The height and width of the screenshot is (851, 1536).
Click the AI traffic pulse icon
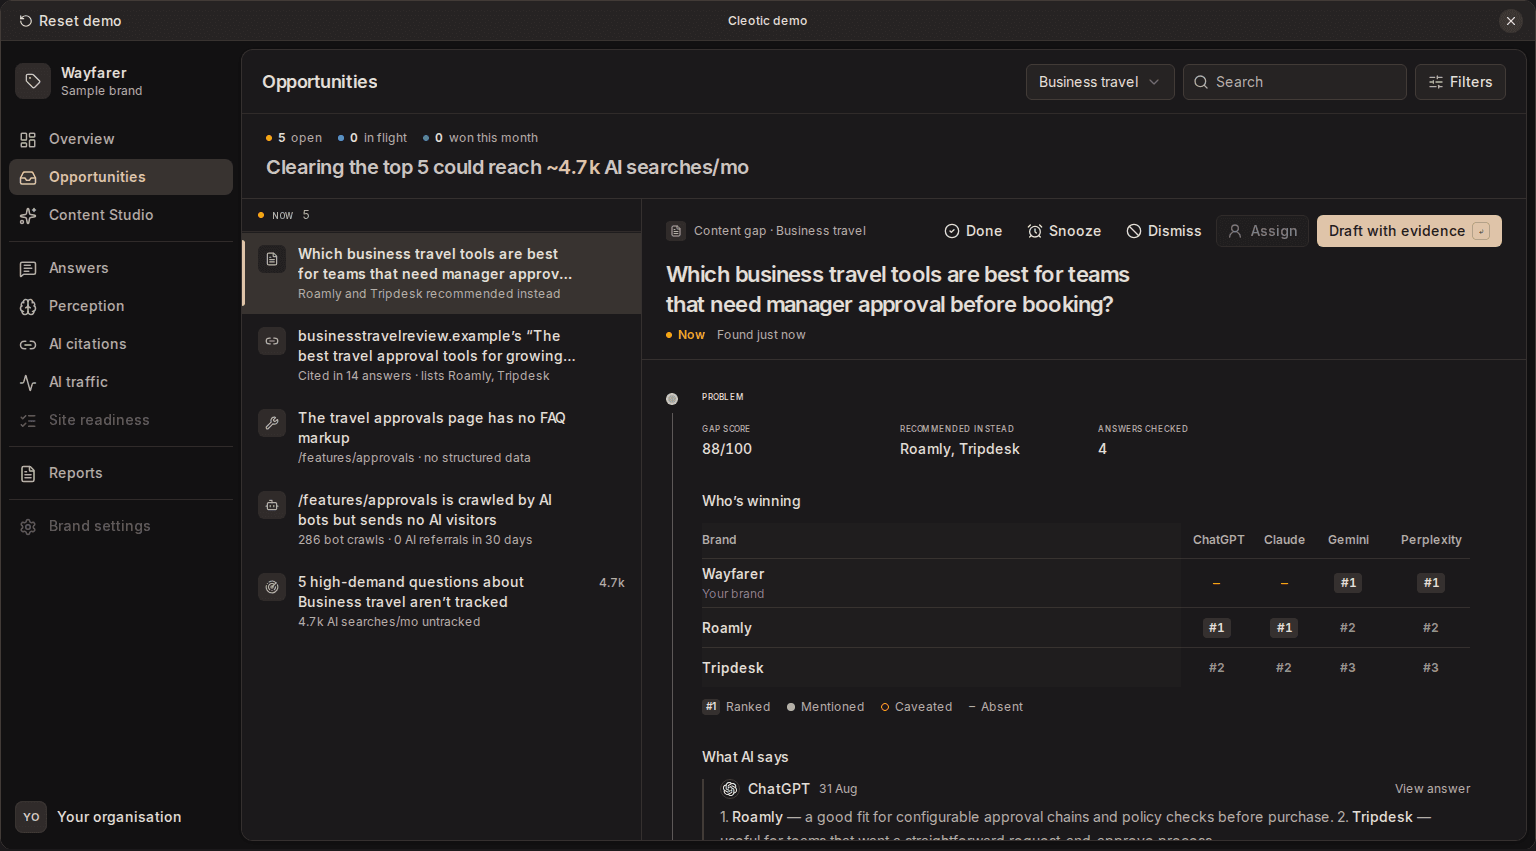pyautogui.click(x=28, y=382)
